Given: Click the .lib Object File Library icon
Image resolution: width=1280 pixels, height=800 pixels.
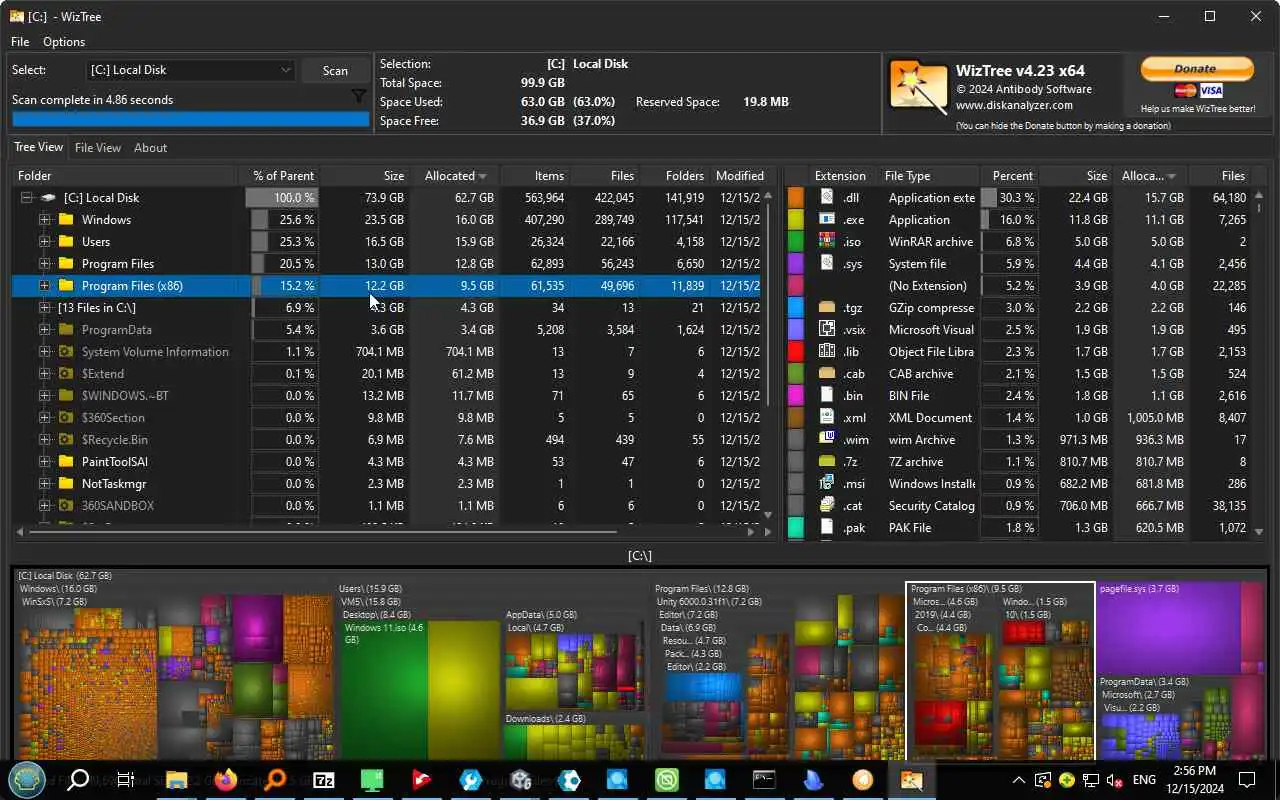Looking at the screenshot, I should coord(827,351).
